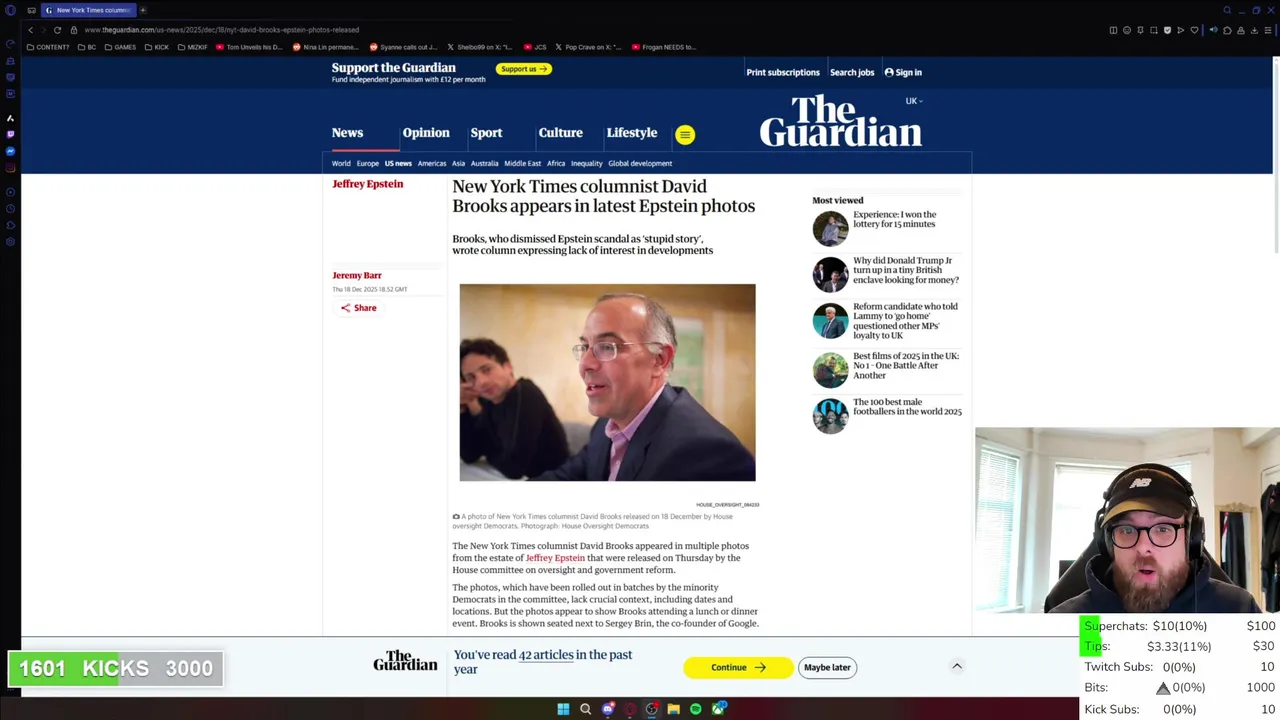Click the split-screen icon in browser toolbar
The width and height of the screenshot is (1280, 720).
coord(1113,30)
